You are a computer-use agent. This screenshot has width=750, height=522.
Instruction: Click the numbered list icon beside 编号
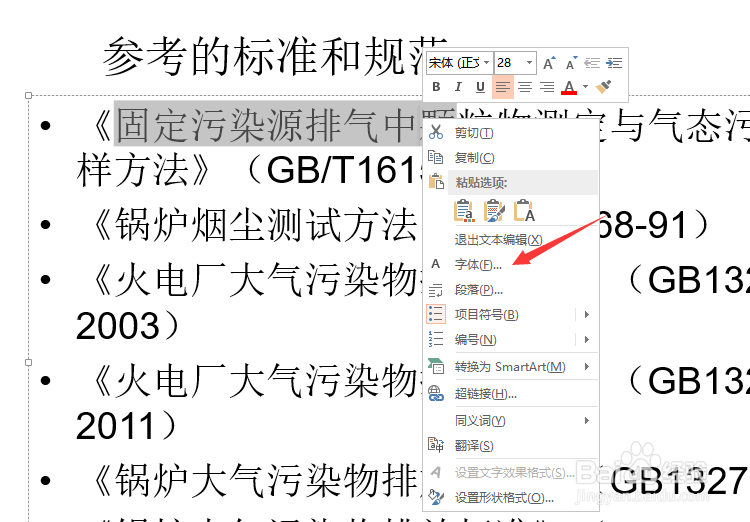tap(436, 339)
